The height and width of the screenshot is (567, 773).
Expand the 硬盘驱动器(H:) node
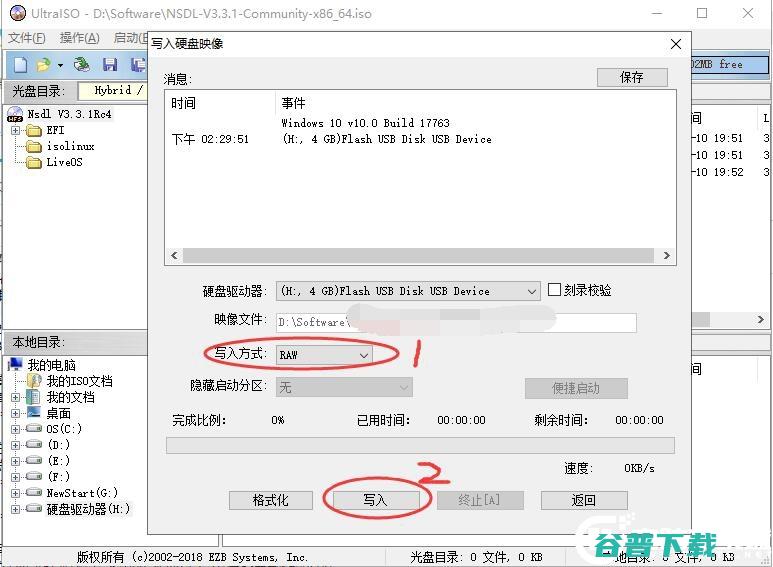coord(15,509)
